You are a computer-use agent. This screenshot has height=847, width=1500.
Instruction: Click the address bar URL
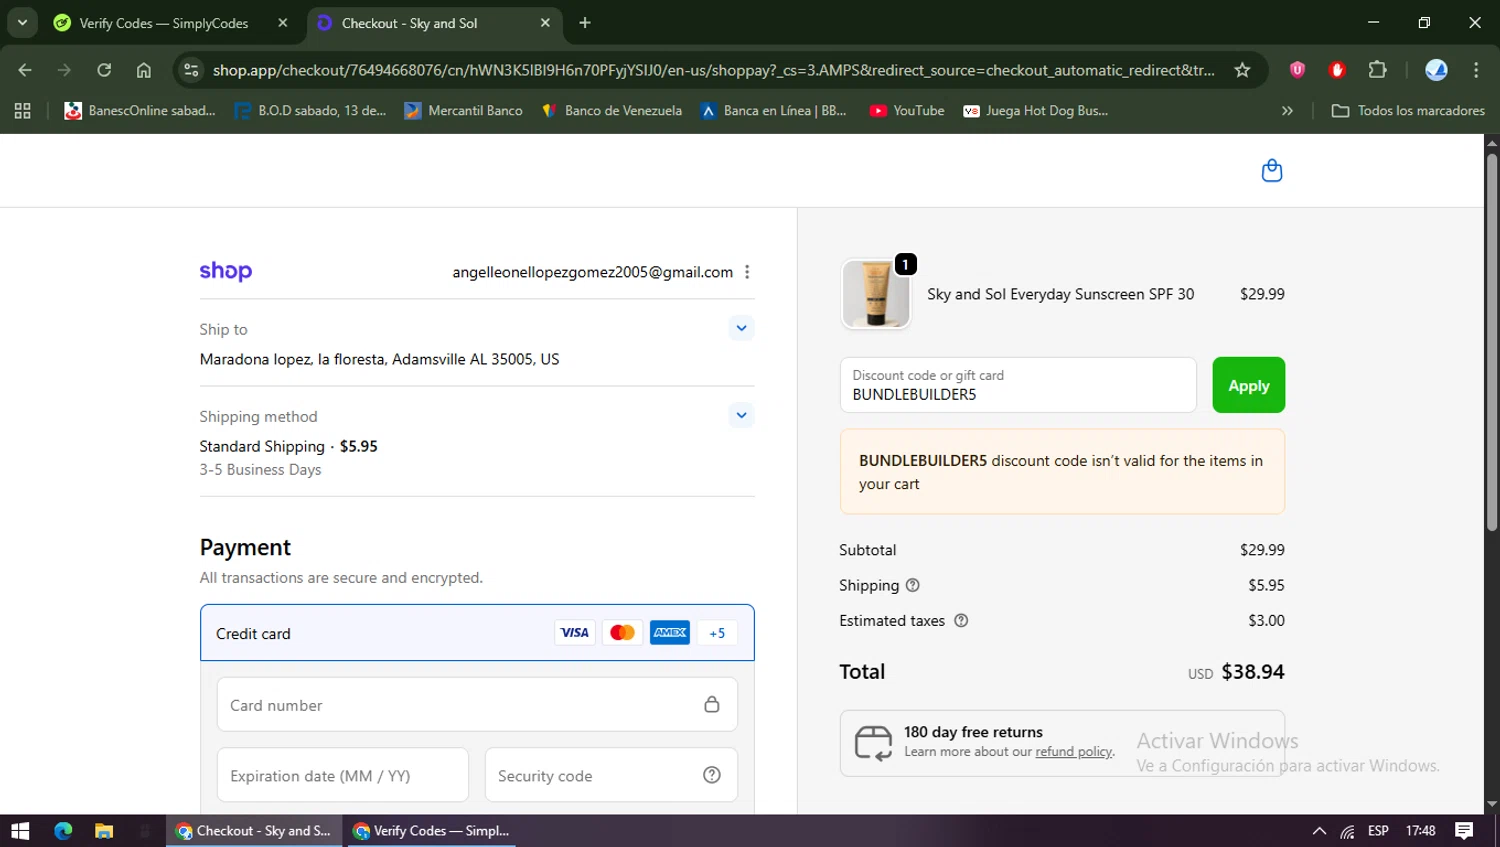coord(713,70)
